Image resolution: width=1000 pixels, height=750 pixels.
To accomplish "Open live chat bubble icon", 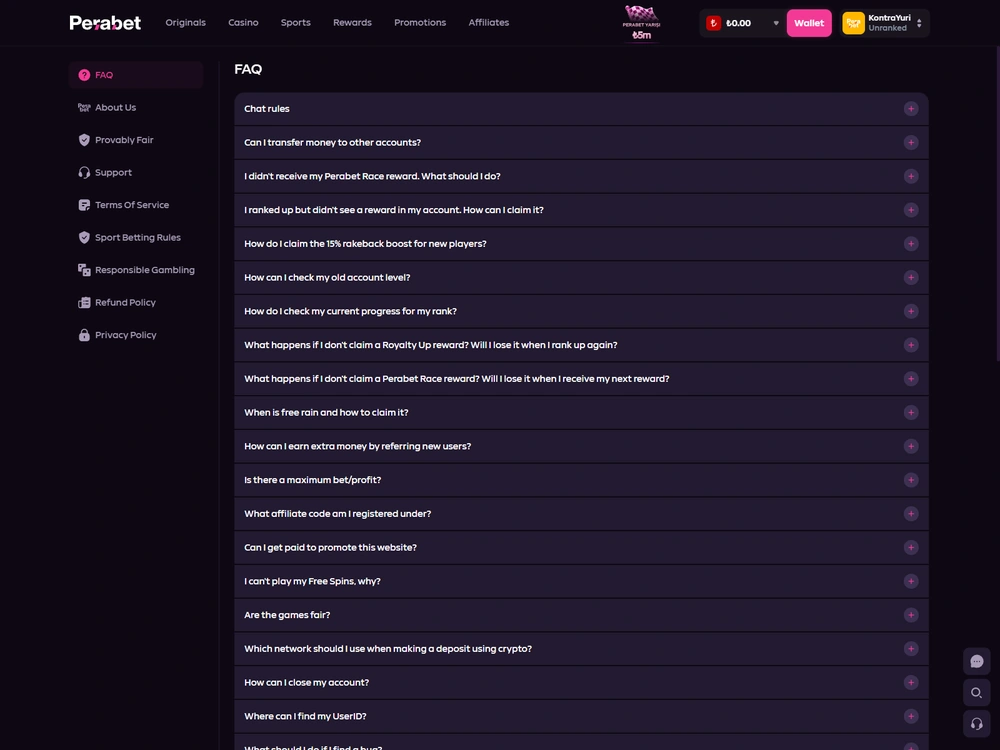I will [976, 661].
